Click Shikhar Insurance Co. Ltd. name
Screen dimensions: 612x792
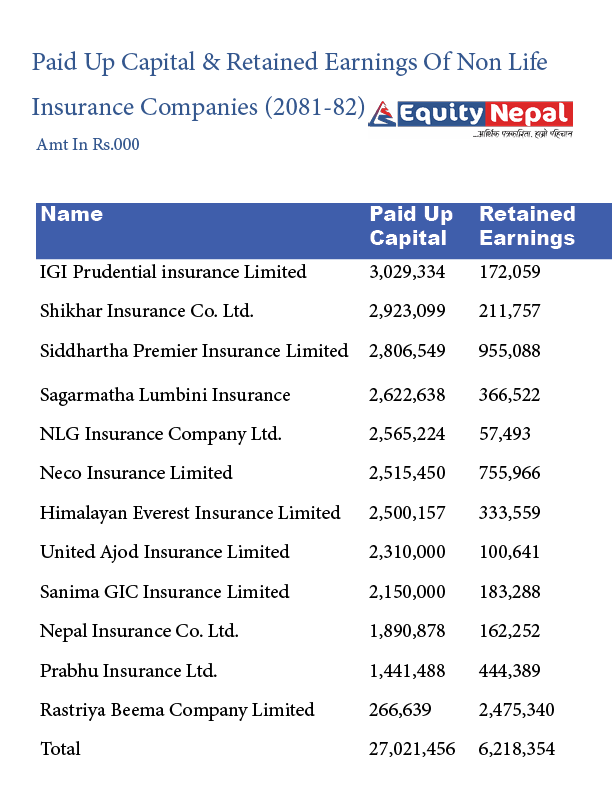147,311
